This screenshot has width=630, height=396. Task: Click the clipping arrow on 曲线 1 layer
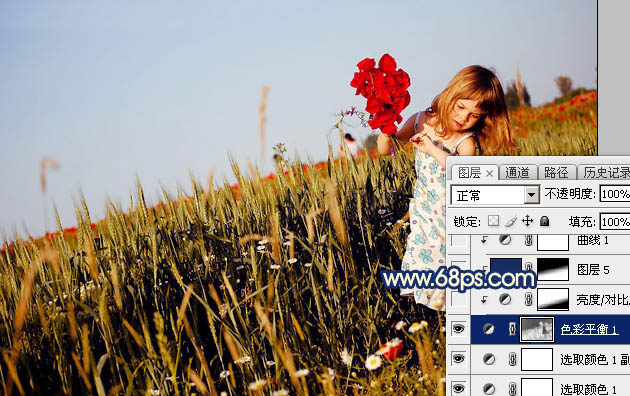[x=484, y=240]
